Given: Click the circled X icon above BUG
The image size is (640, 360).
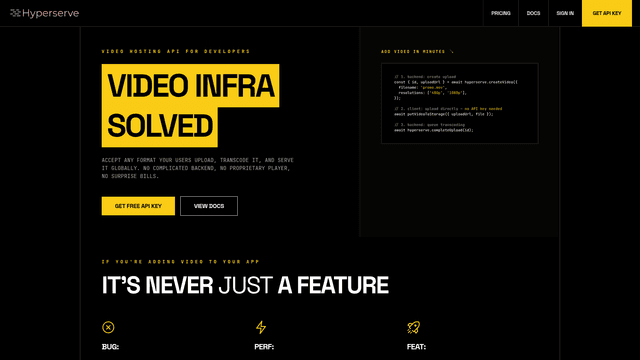Looking at the screenshot, I should click(x=108, y=327).
